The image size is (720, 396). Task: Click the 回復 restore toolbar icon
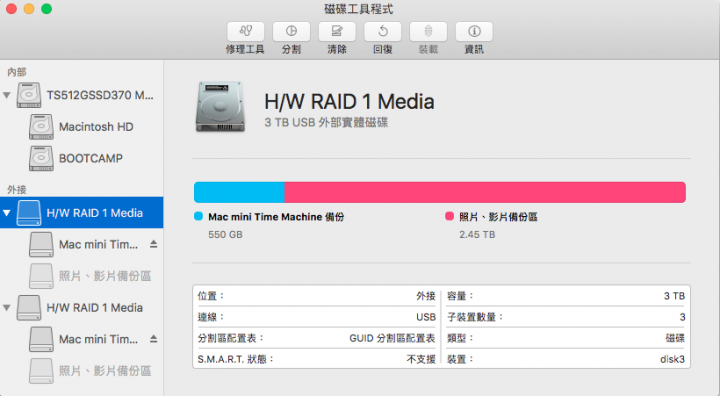(382, 31)
